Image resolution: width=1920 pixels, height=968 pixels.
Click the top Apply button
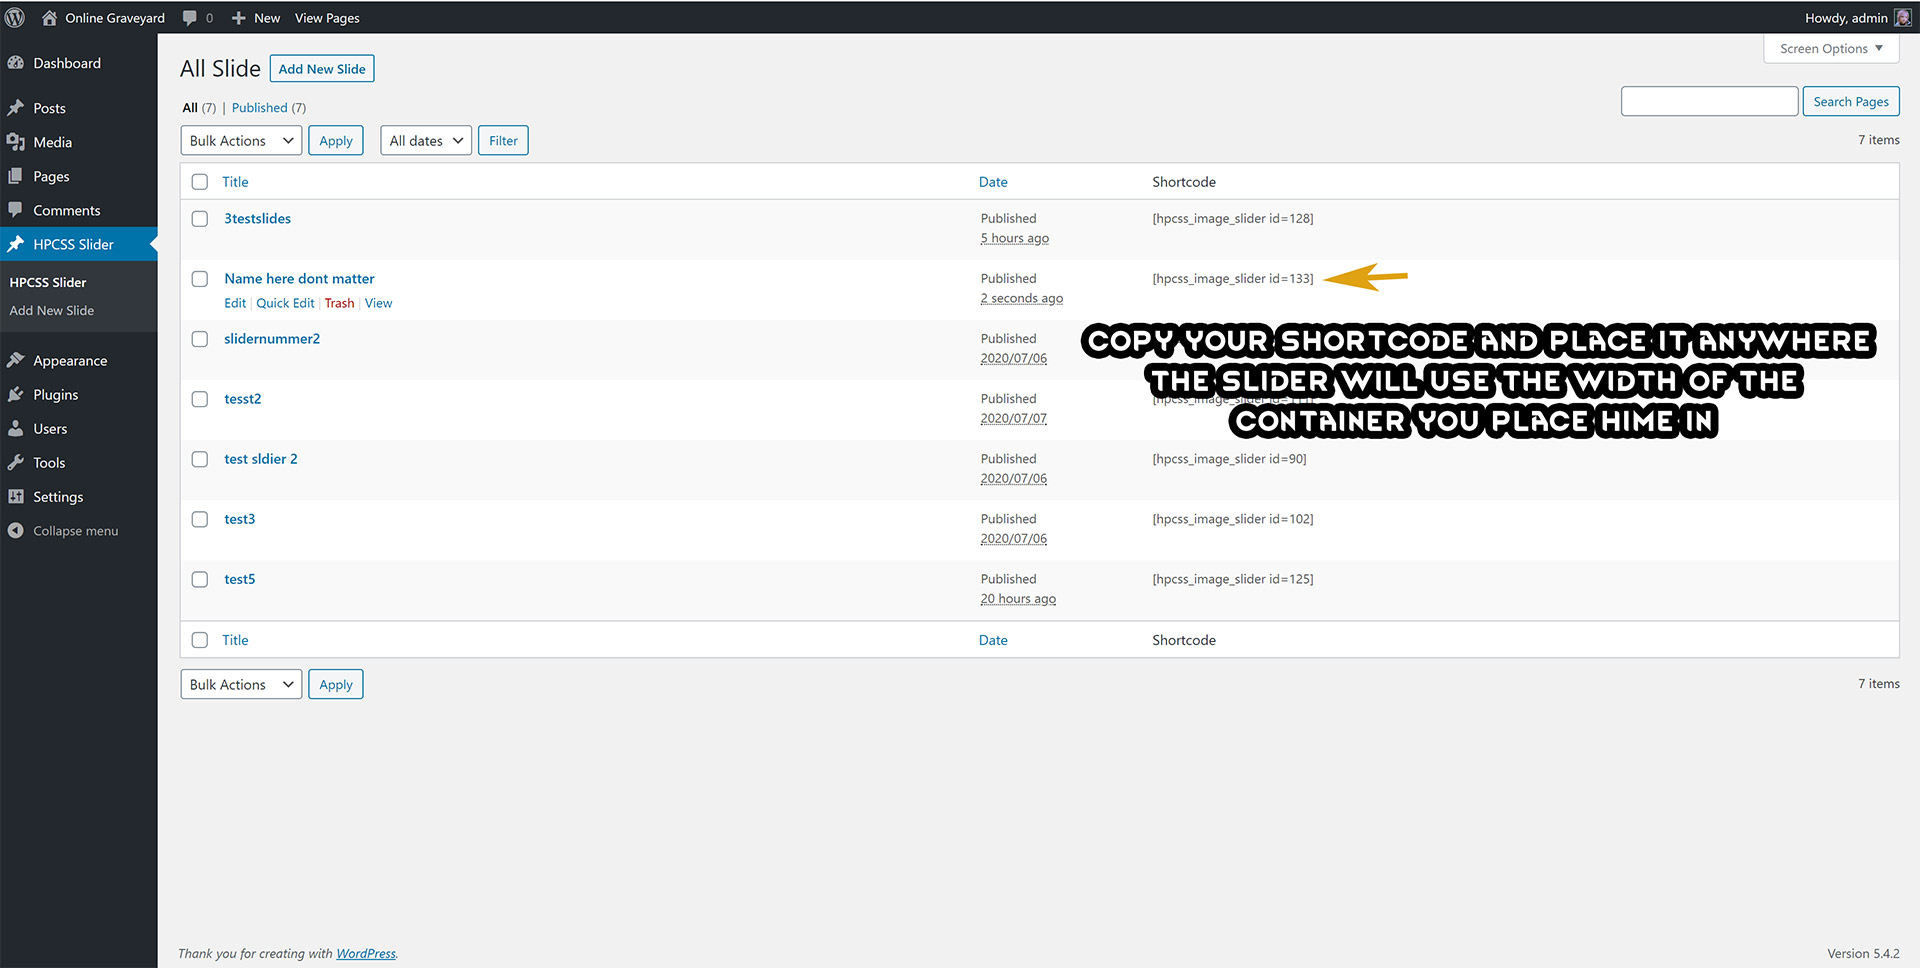click(x=336, y=141)
